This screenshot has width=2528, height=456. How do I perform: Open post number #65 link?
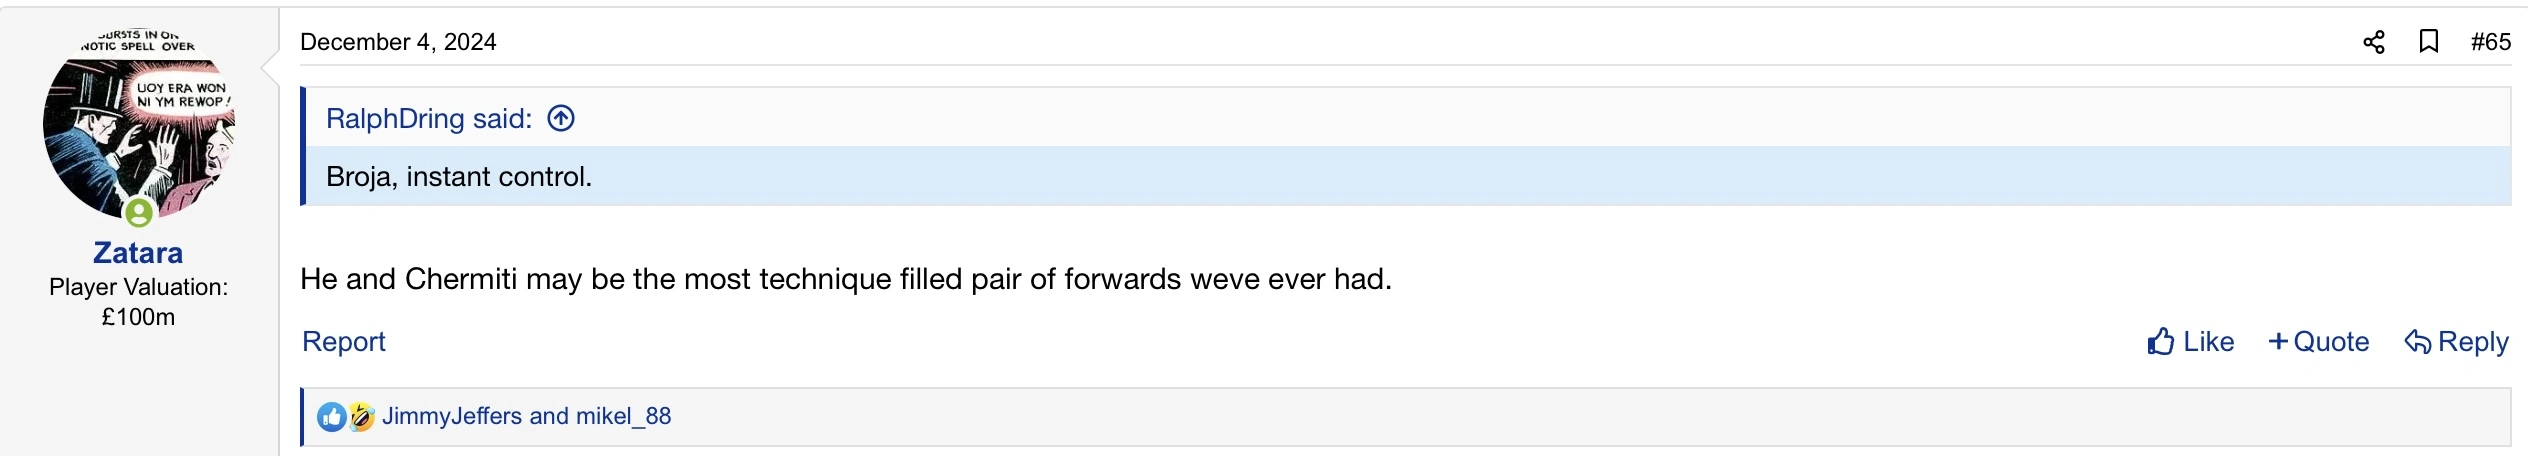point(2490,42)
